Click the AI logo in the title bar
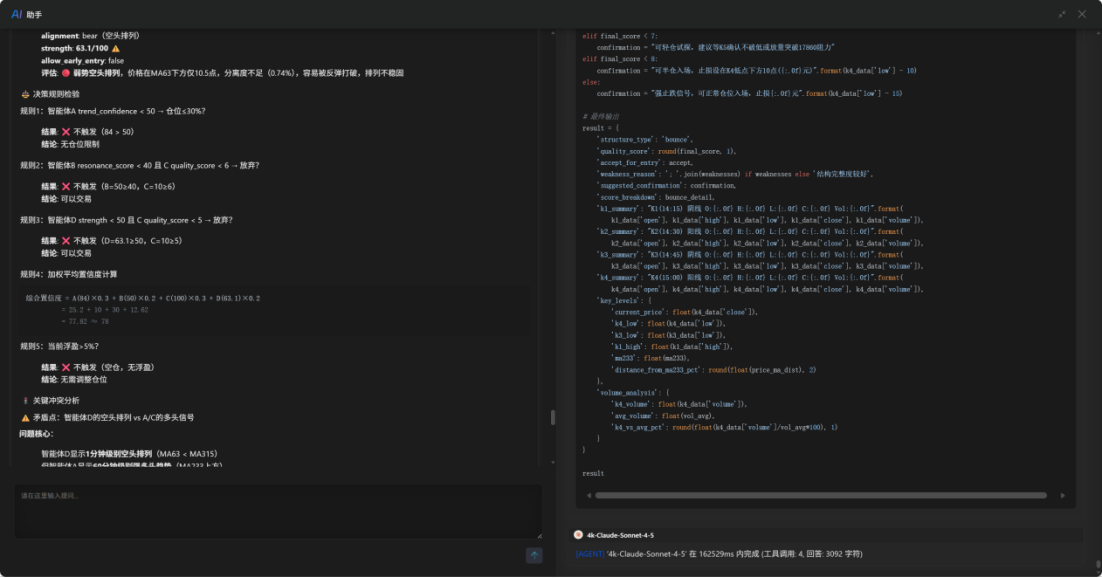Screen dimensions: 1102x578 tap(17, 14)
